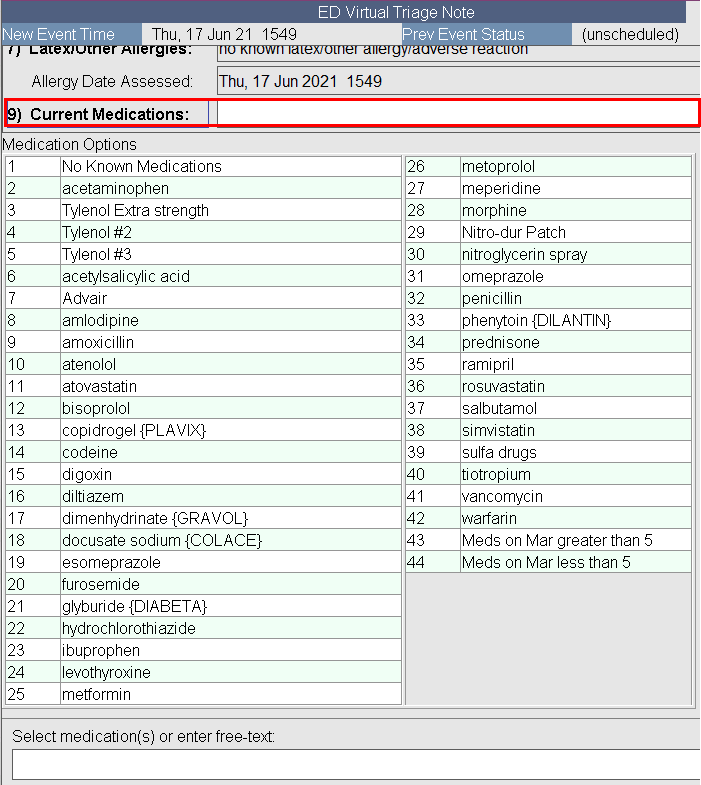Select 'penicillin' option
Image resolution: width=701 pixels, height=785 pixels.
[x=549, y=298]
